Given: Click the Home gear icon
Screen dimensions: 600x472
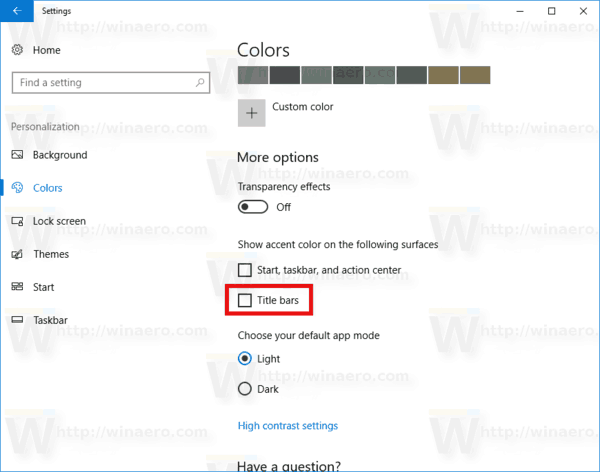Looking at the screenshot, I should coord(17,50).
